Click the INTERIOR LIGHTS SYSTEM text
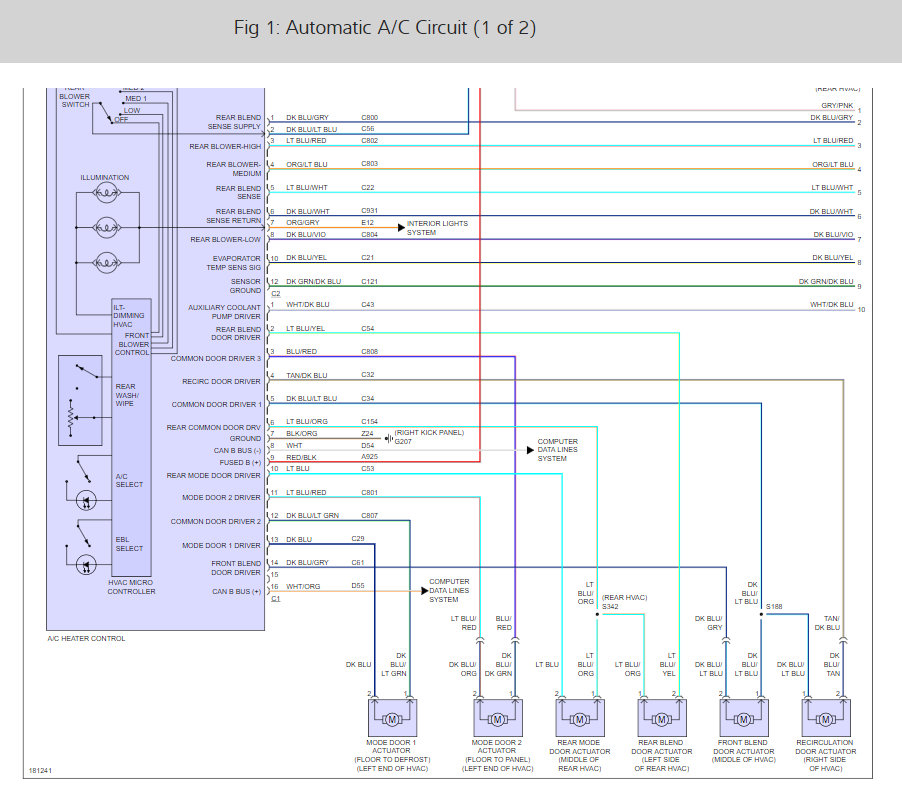902x792 pixels. pyautogui.click(x=437, y=228)
